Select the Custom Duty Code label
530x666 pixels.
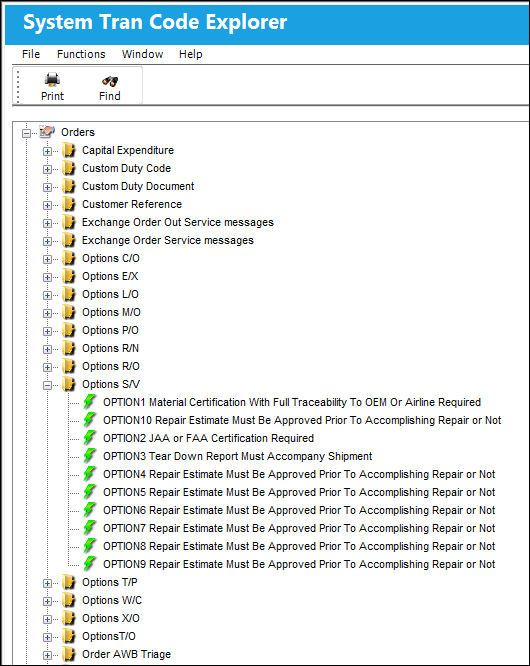[x=127, y=168]
